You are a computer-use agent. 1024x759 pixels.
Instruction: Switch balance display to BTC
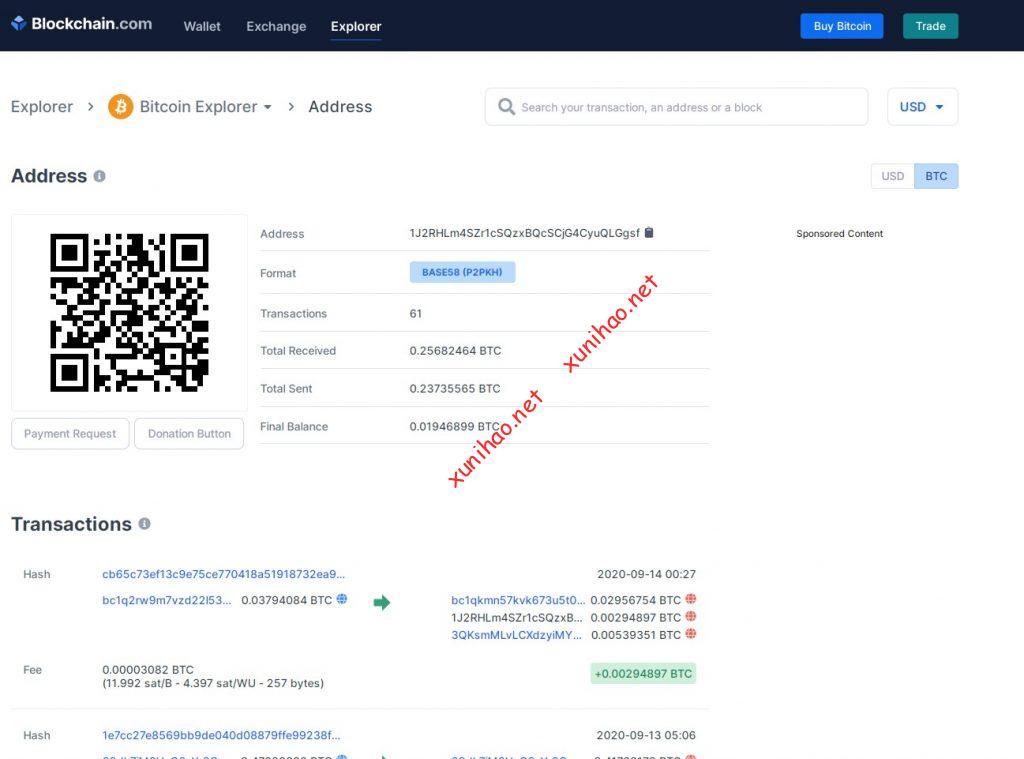coord(936,176)
